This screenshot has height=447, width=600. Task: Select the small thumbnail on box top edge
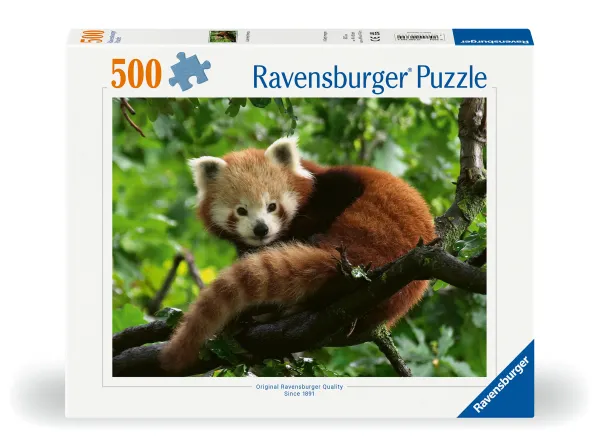tap(222, 36)
